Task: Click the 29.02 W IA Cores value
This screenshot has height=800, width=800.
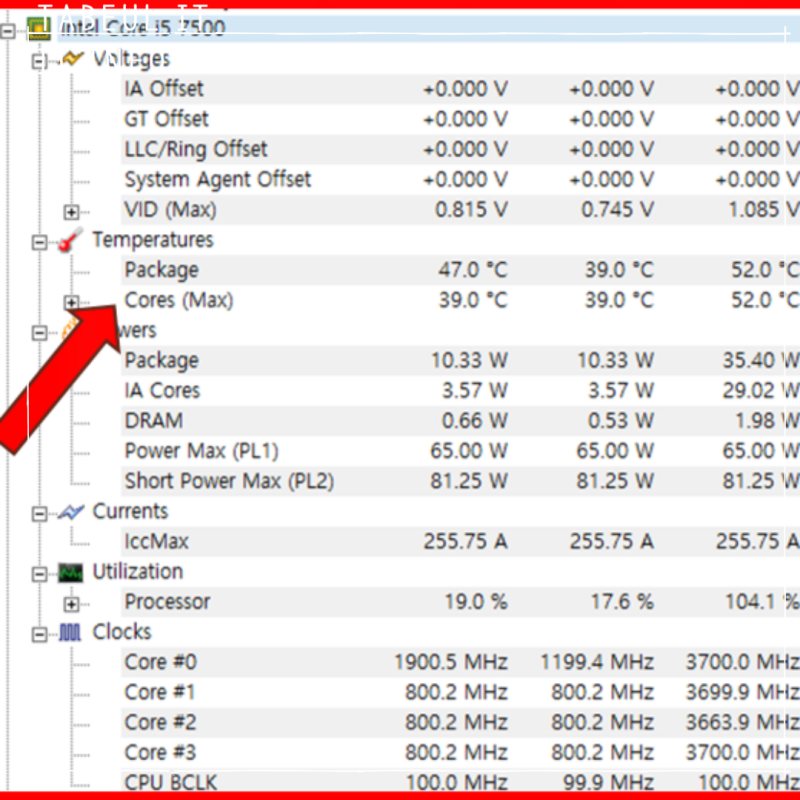Action: point(761,390)
